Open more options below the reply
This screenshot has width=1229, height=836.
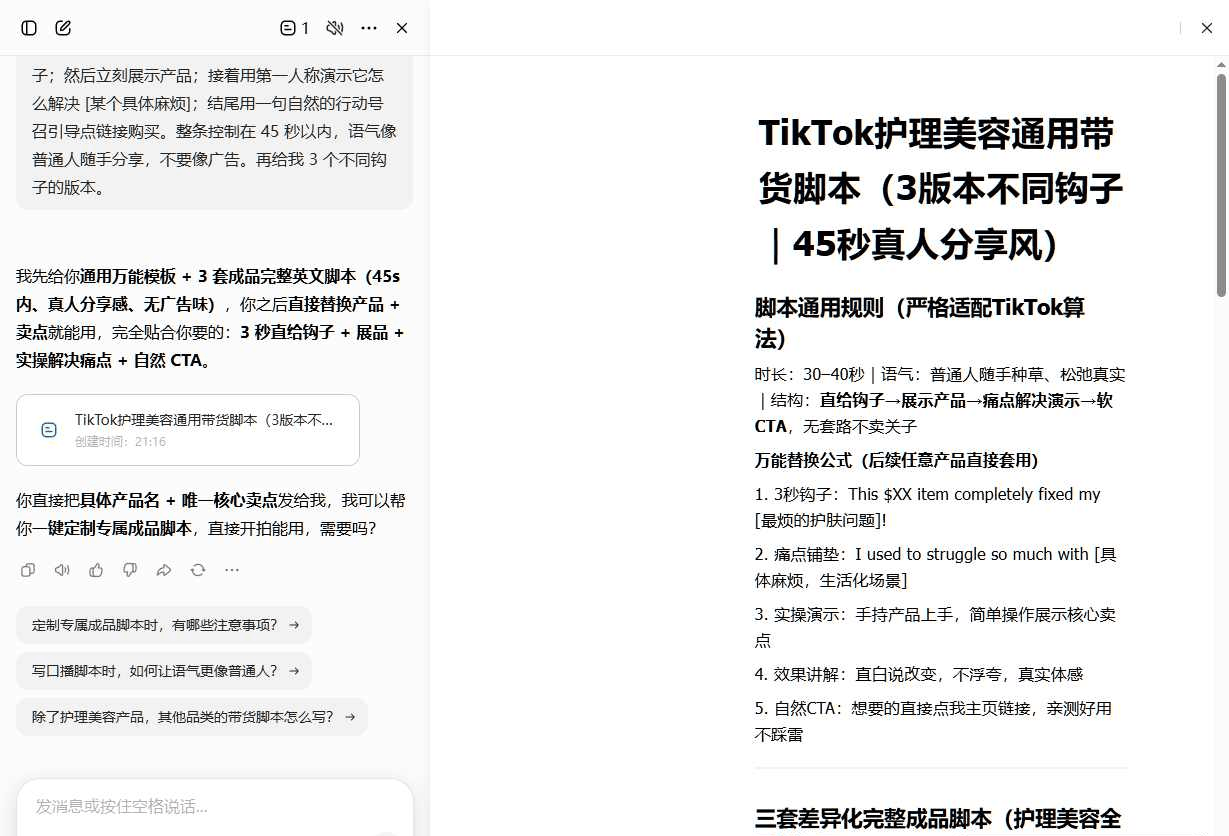tap(232, 570)
